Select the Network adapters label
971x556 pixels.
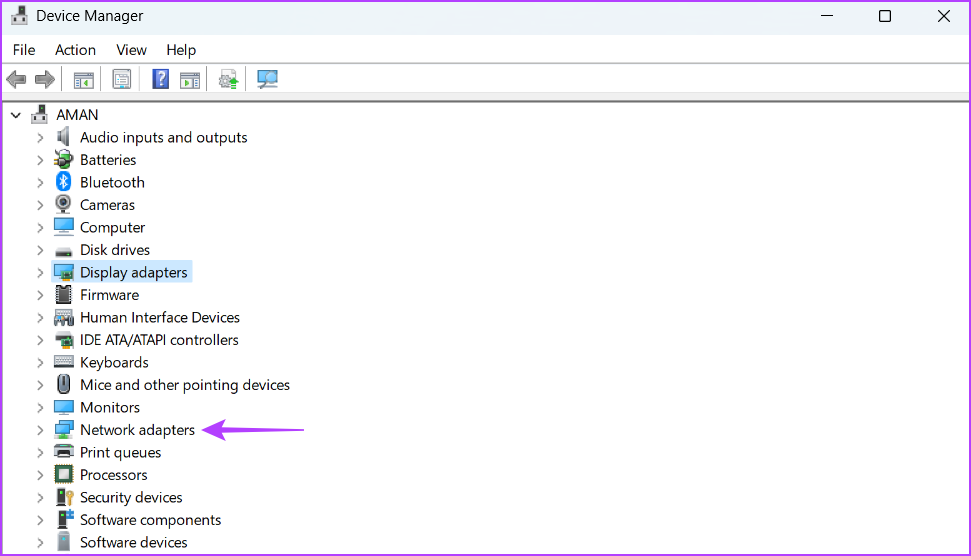137,430
